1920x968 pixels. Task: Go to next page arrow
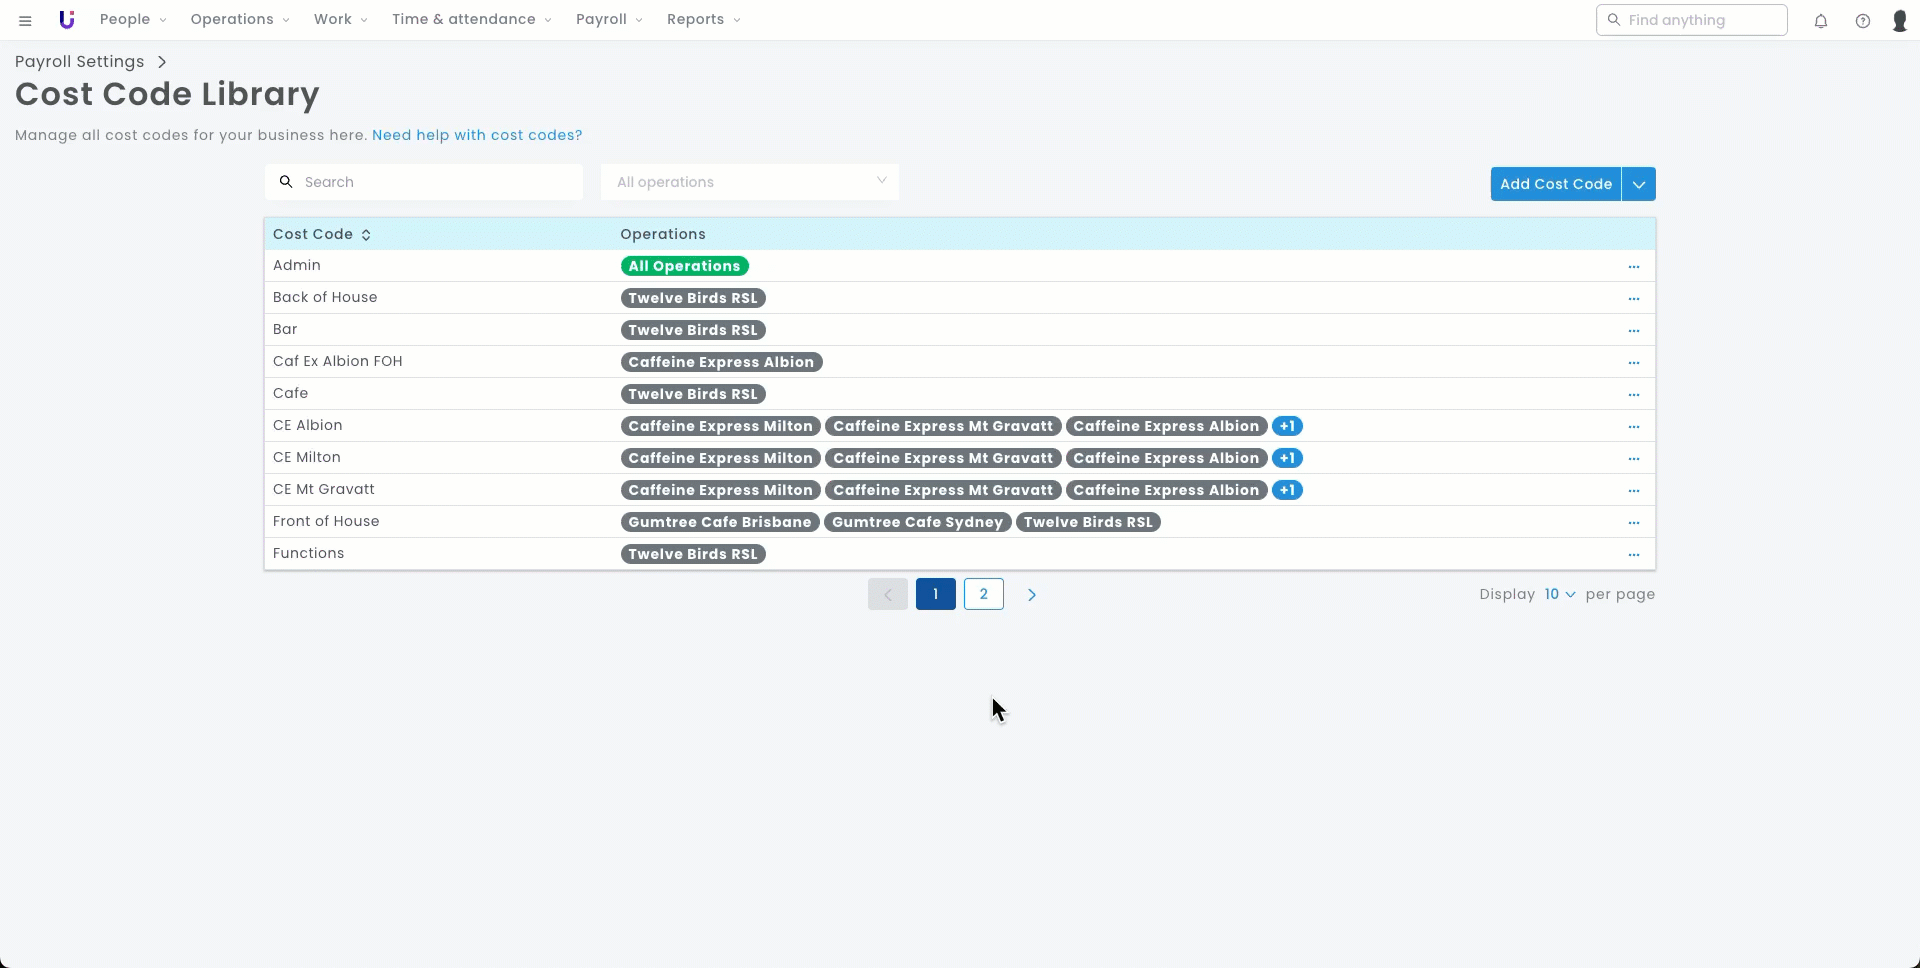1032,595
